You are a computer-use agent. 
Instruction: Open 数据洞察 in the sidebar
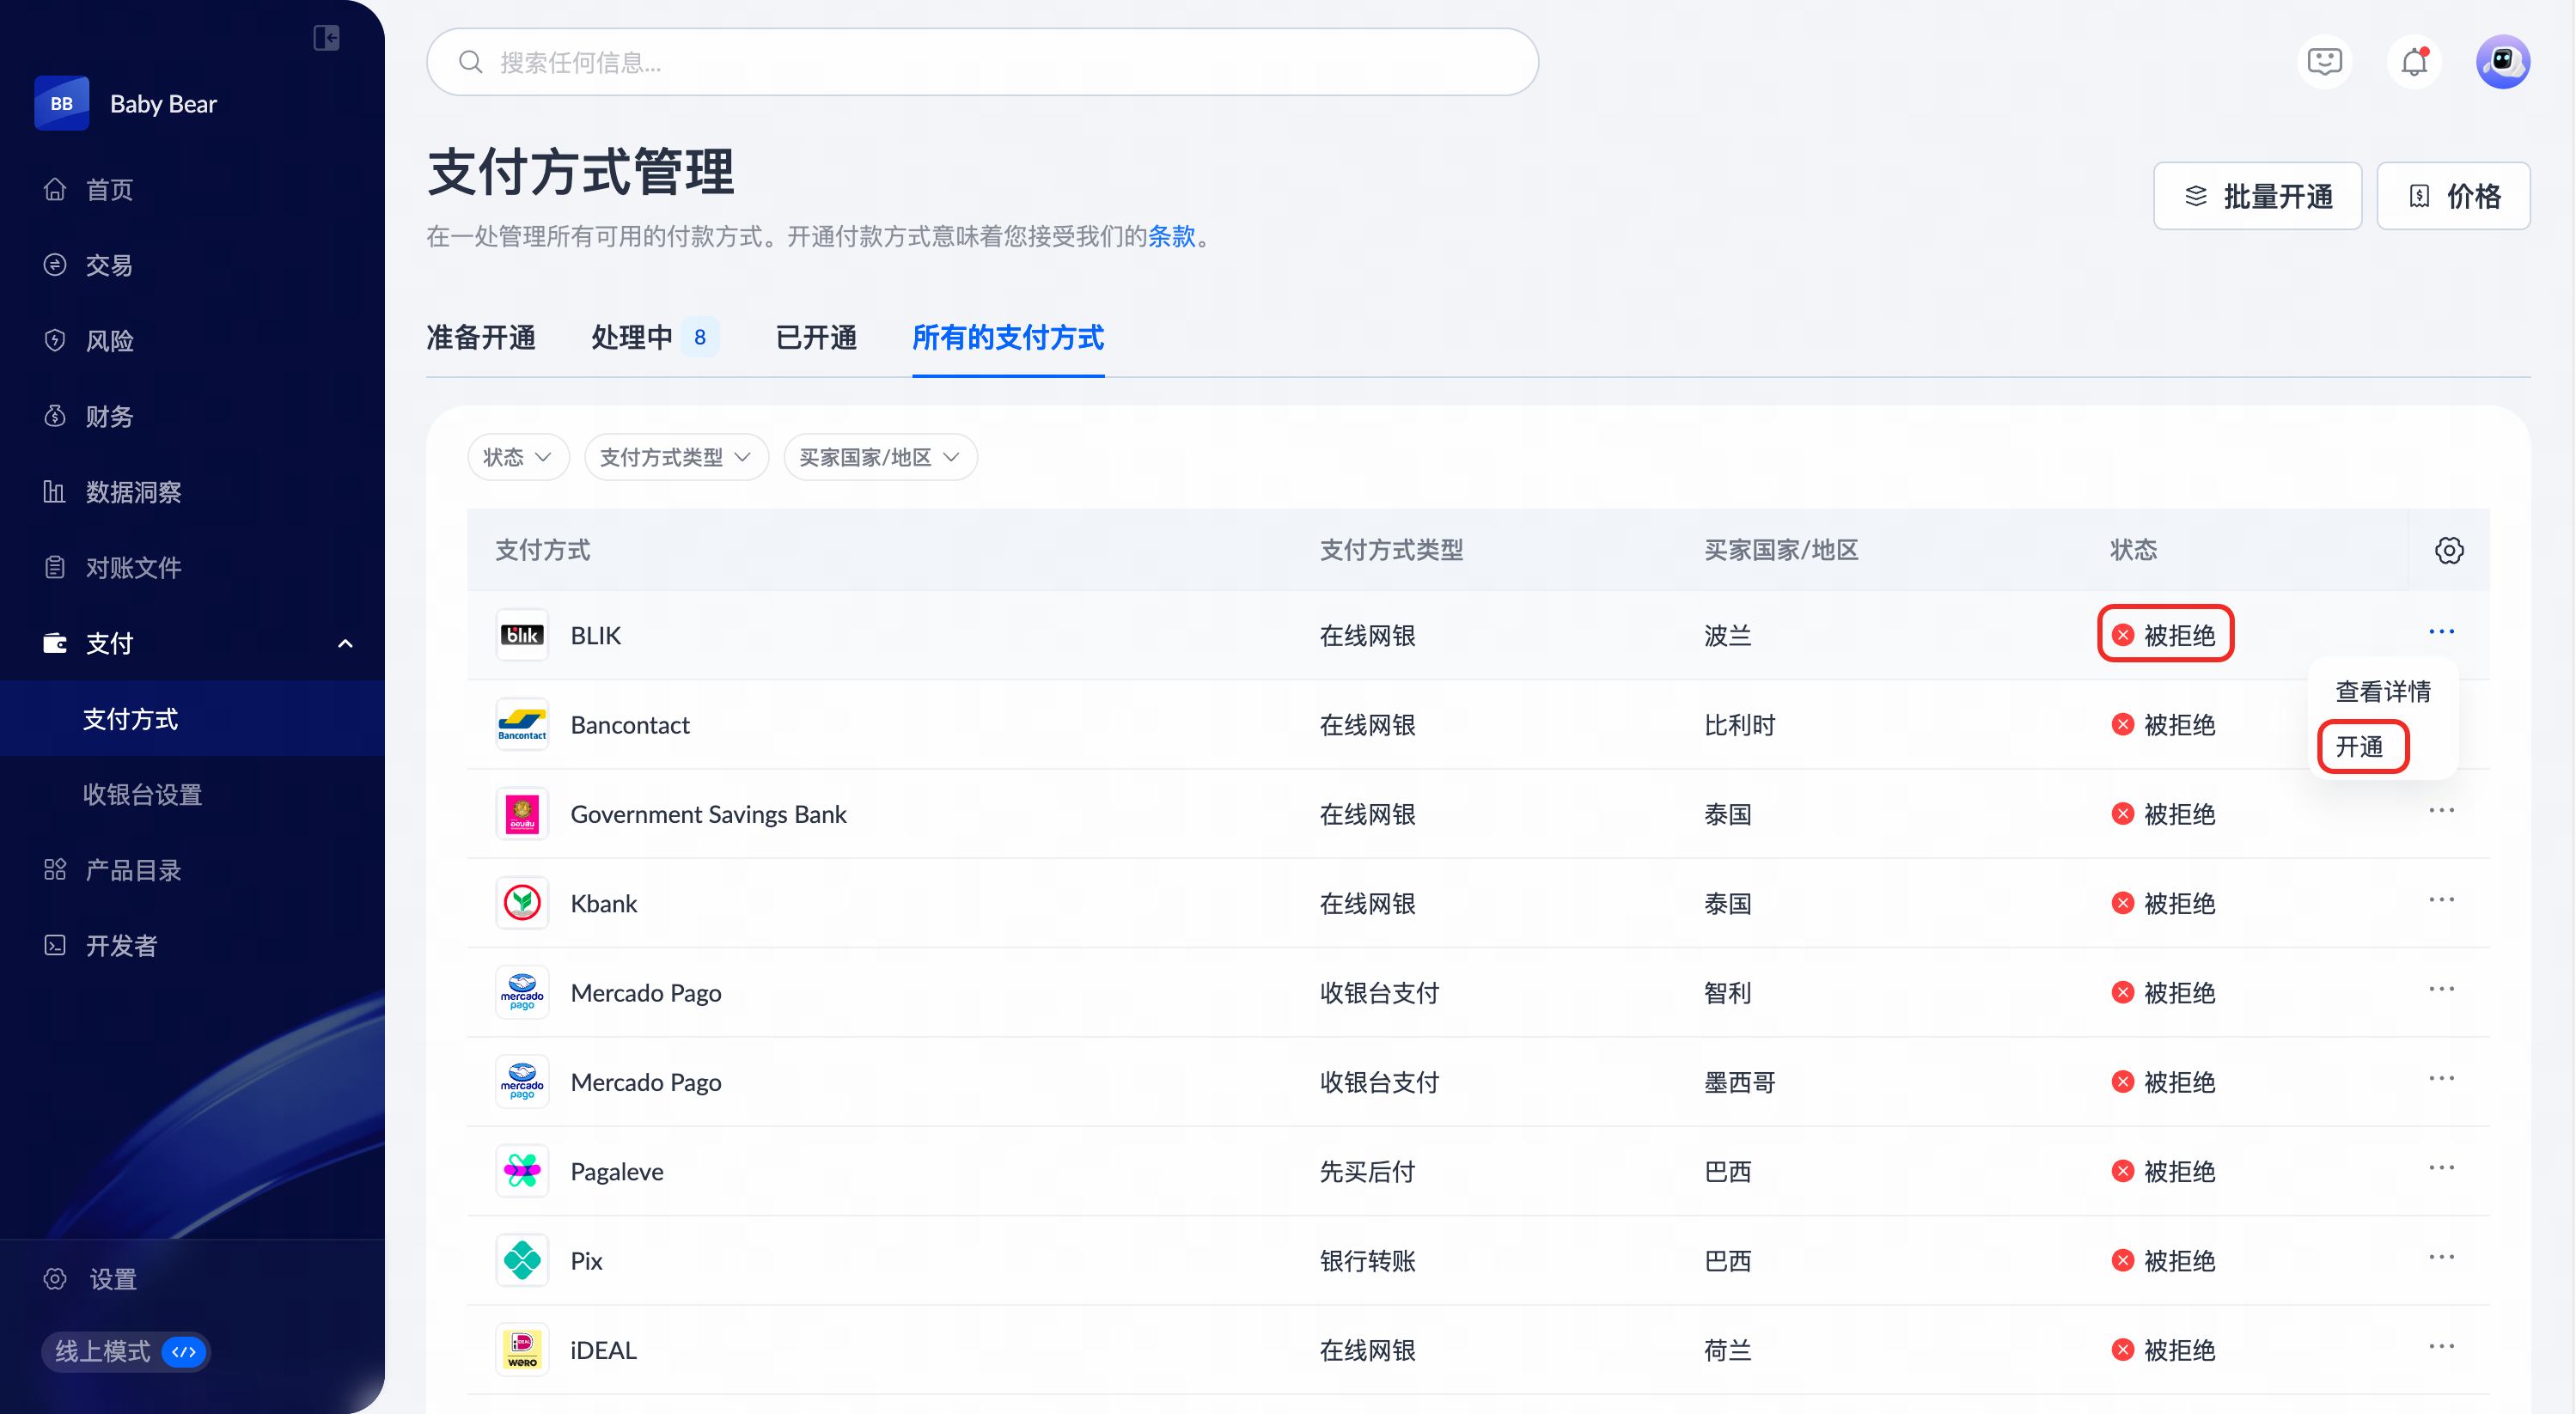tap(133, 492)
